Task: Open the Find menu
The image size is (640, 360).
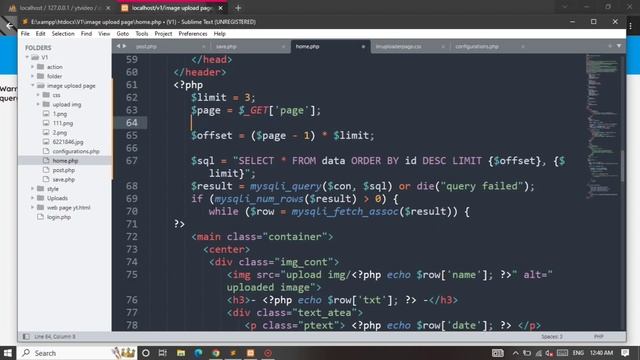Action: click(x=86, y=33)
